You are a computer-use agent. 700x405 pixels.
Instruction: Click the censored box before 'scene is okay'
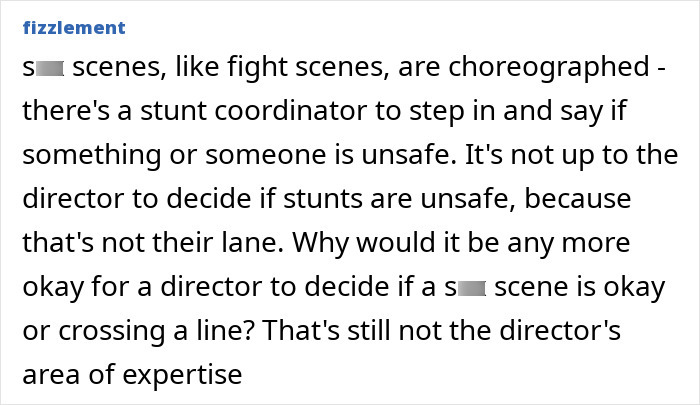coord(470,288)
